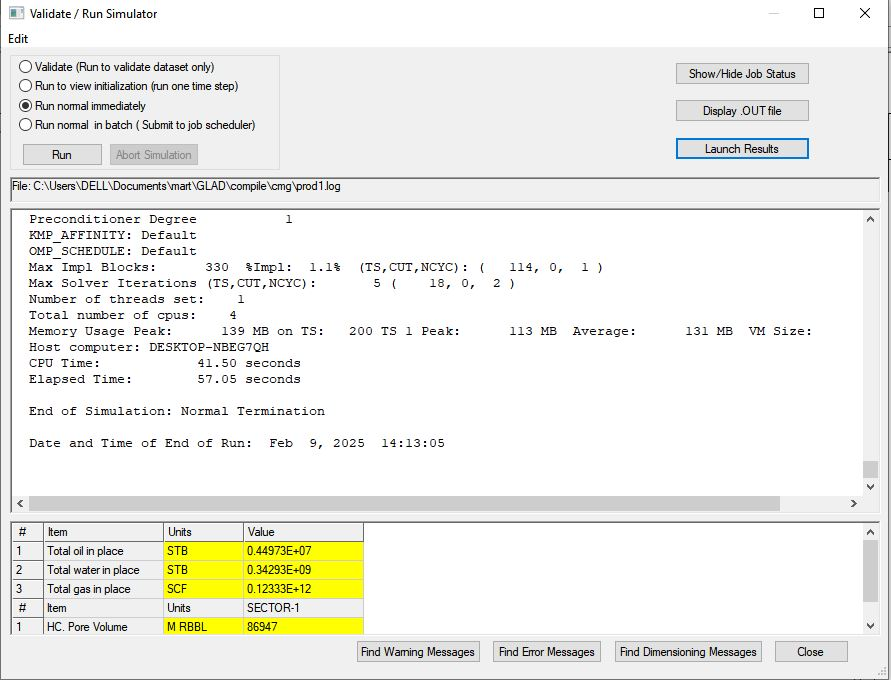Screen dimensions: 891x680
Task: Click the 'Elapsed Time' log line
Action: (165, 379)
